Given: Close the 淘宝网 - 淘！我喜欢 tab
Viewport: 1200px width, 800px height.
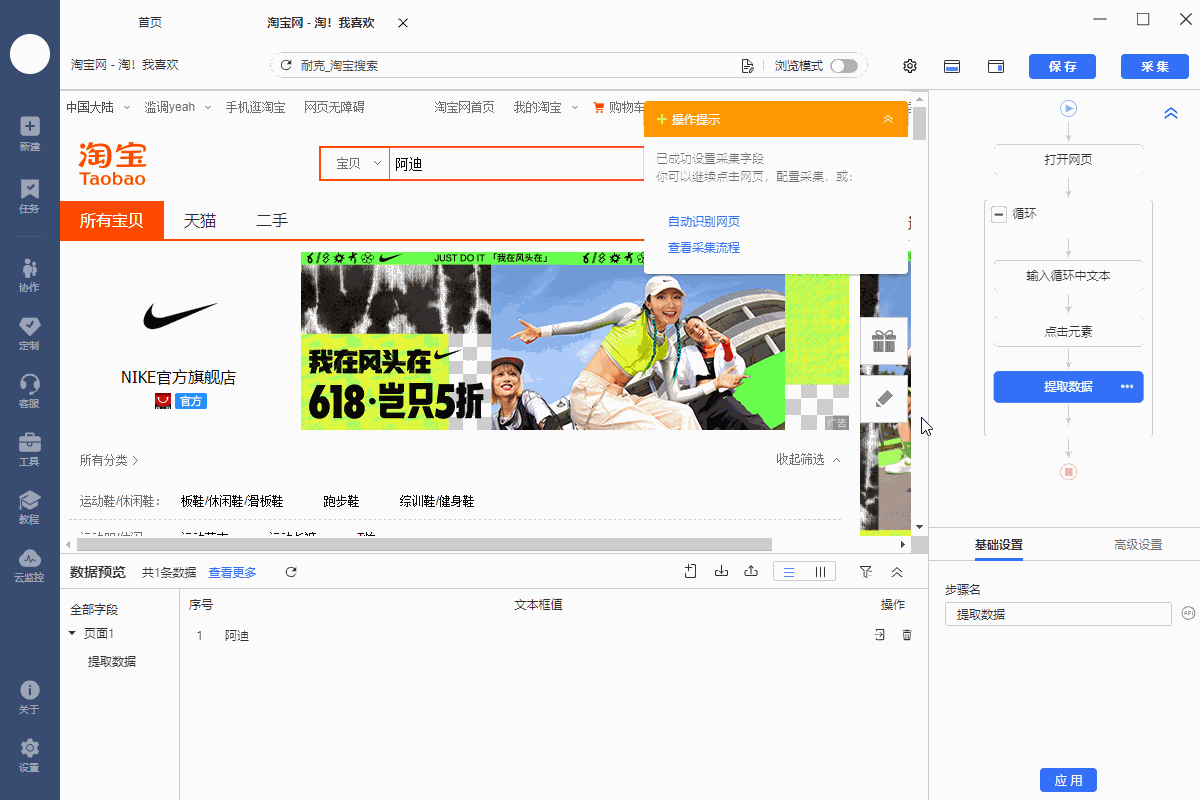Looking at the screenshot, I should pos(402,22).
